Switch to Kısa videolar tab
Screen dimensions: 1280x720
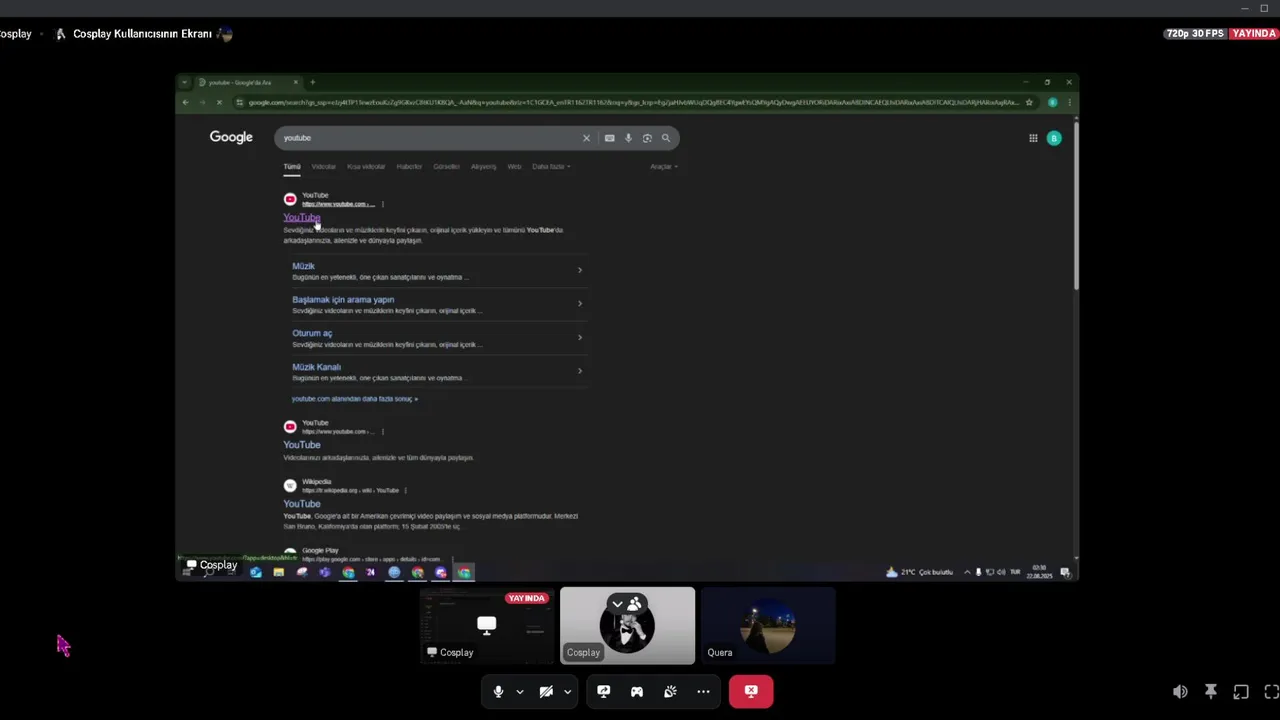point(366,167)
